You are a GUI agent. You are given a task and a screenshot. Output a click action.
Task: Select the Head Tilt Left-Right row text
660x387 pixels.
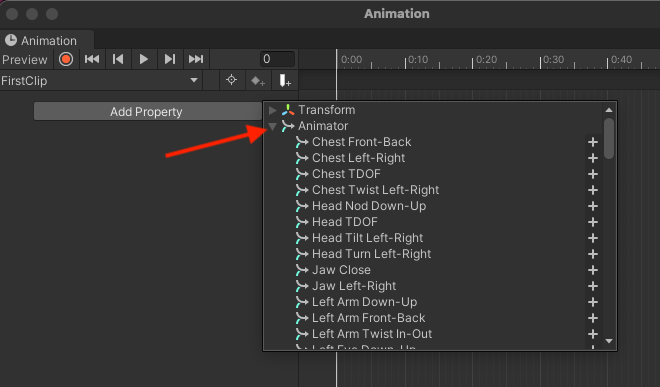pos(367,238)
